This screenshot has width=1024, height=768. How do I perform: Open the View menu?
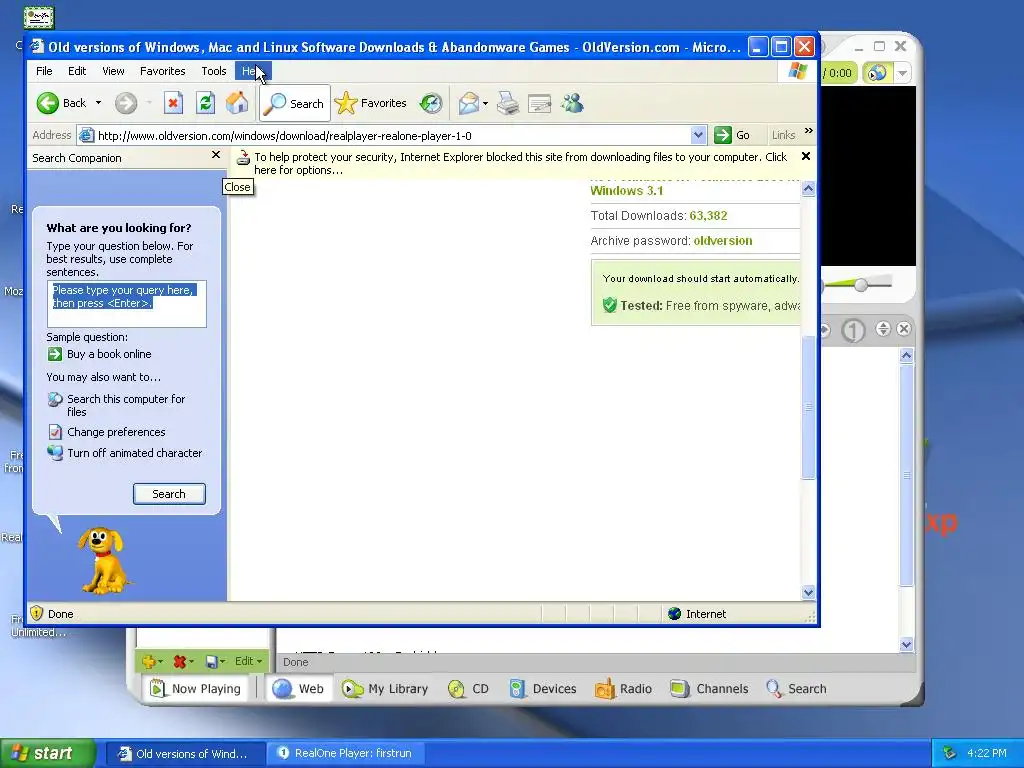click(113, 71)
